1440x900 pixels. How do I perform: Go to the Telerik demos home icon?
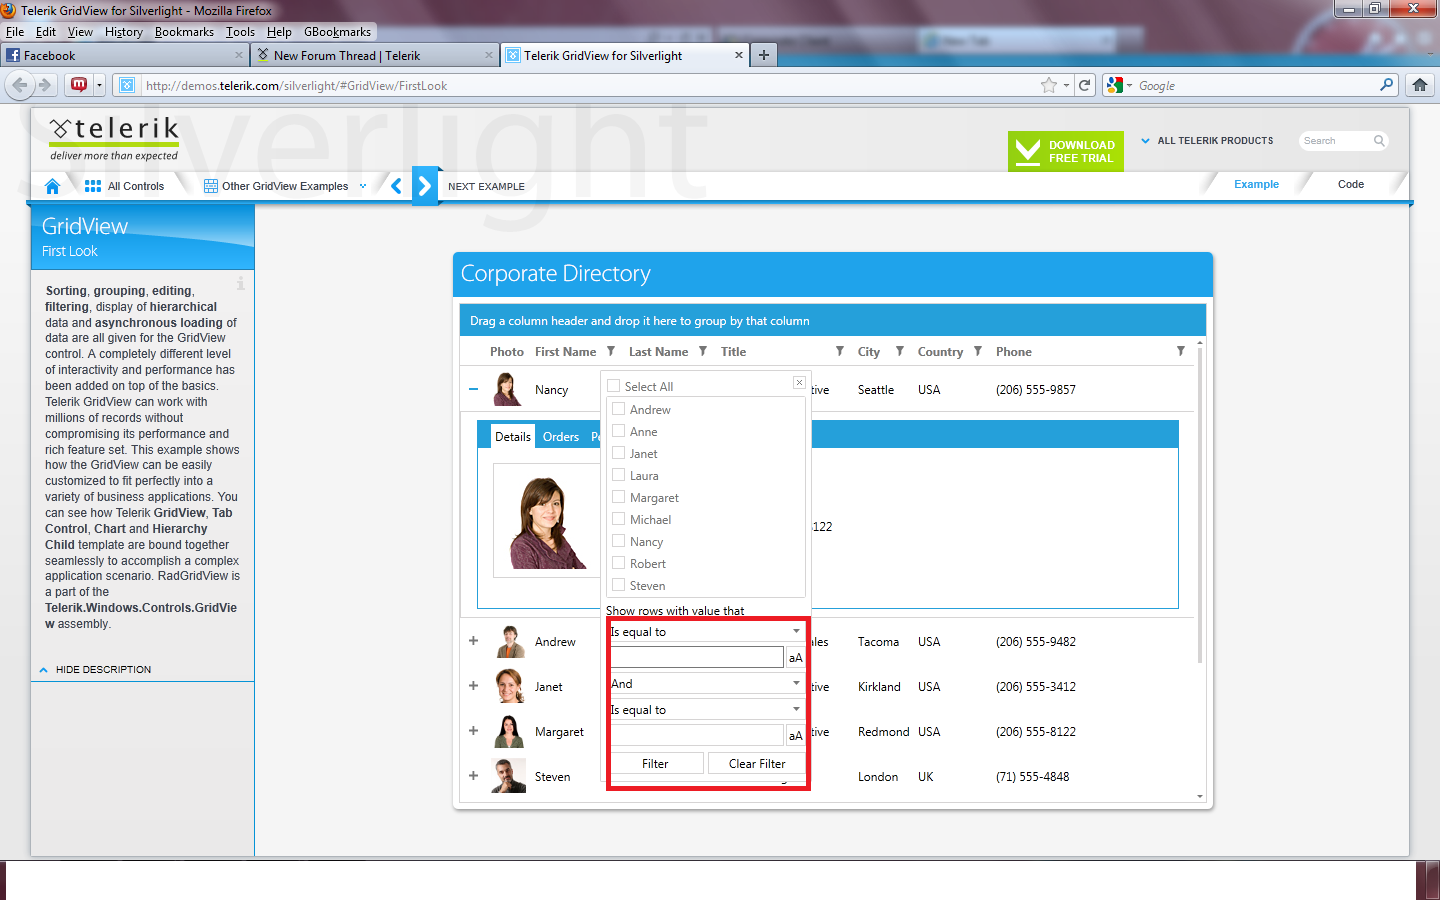point(53,186)
